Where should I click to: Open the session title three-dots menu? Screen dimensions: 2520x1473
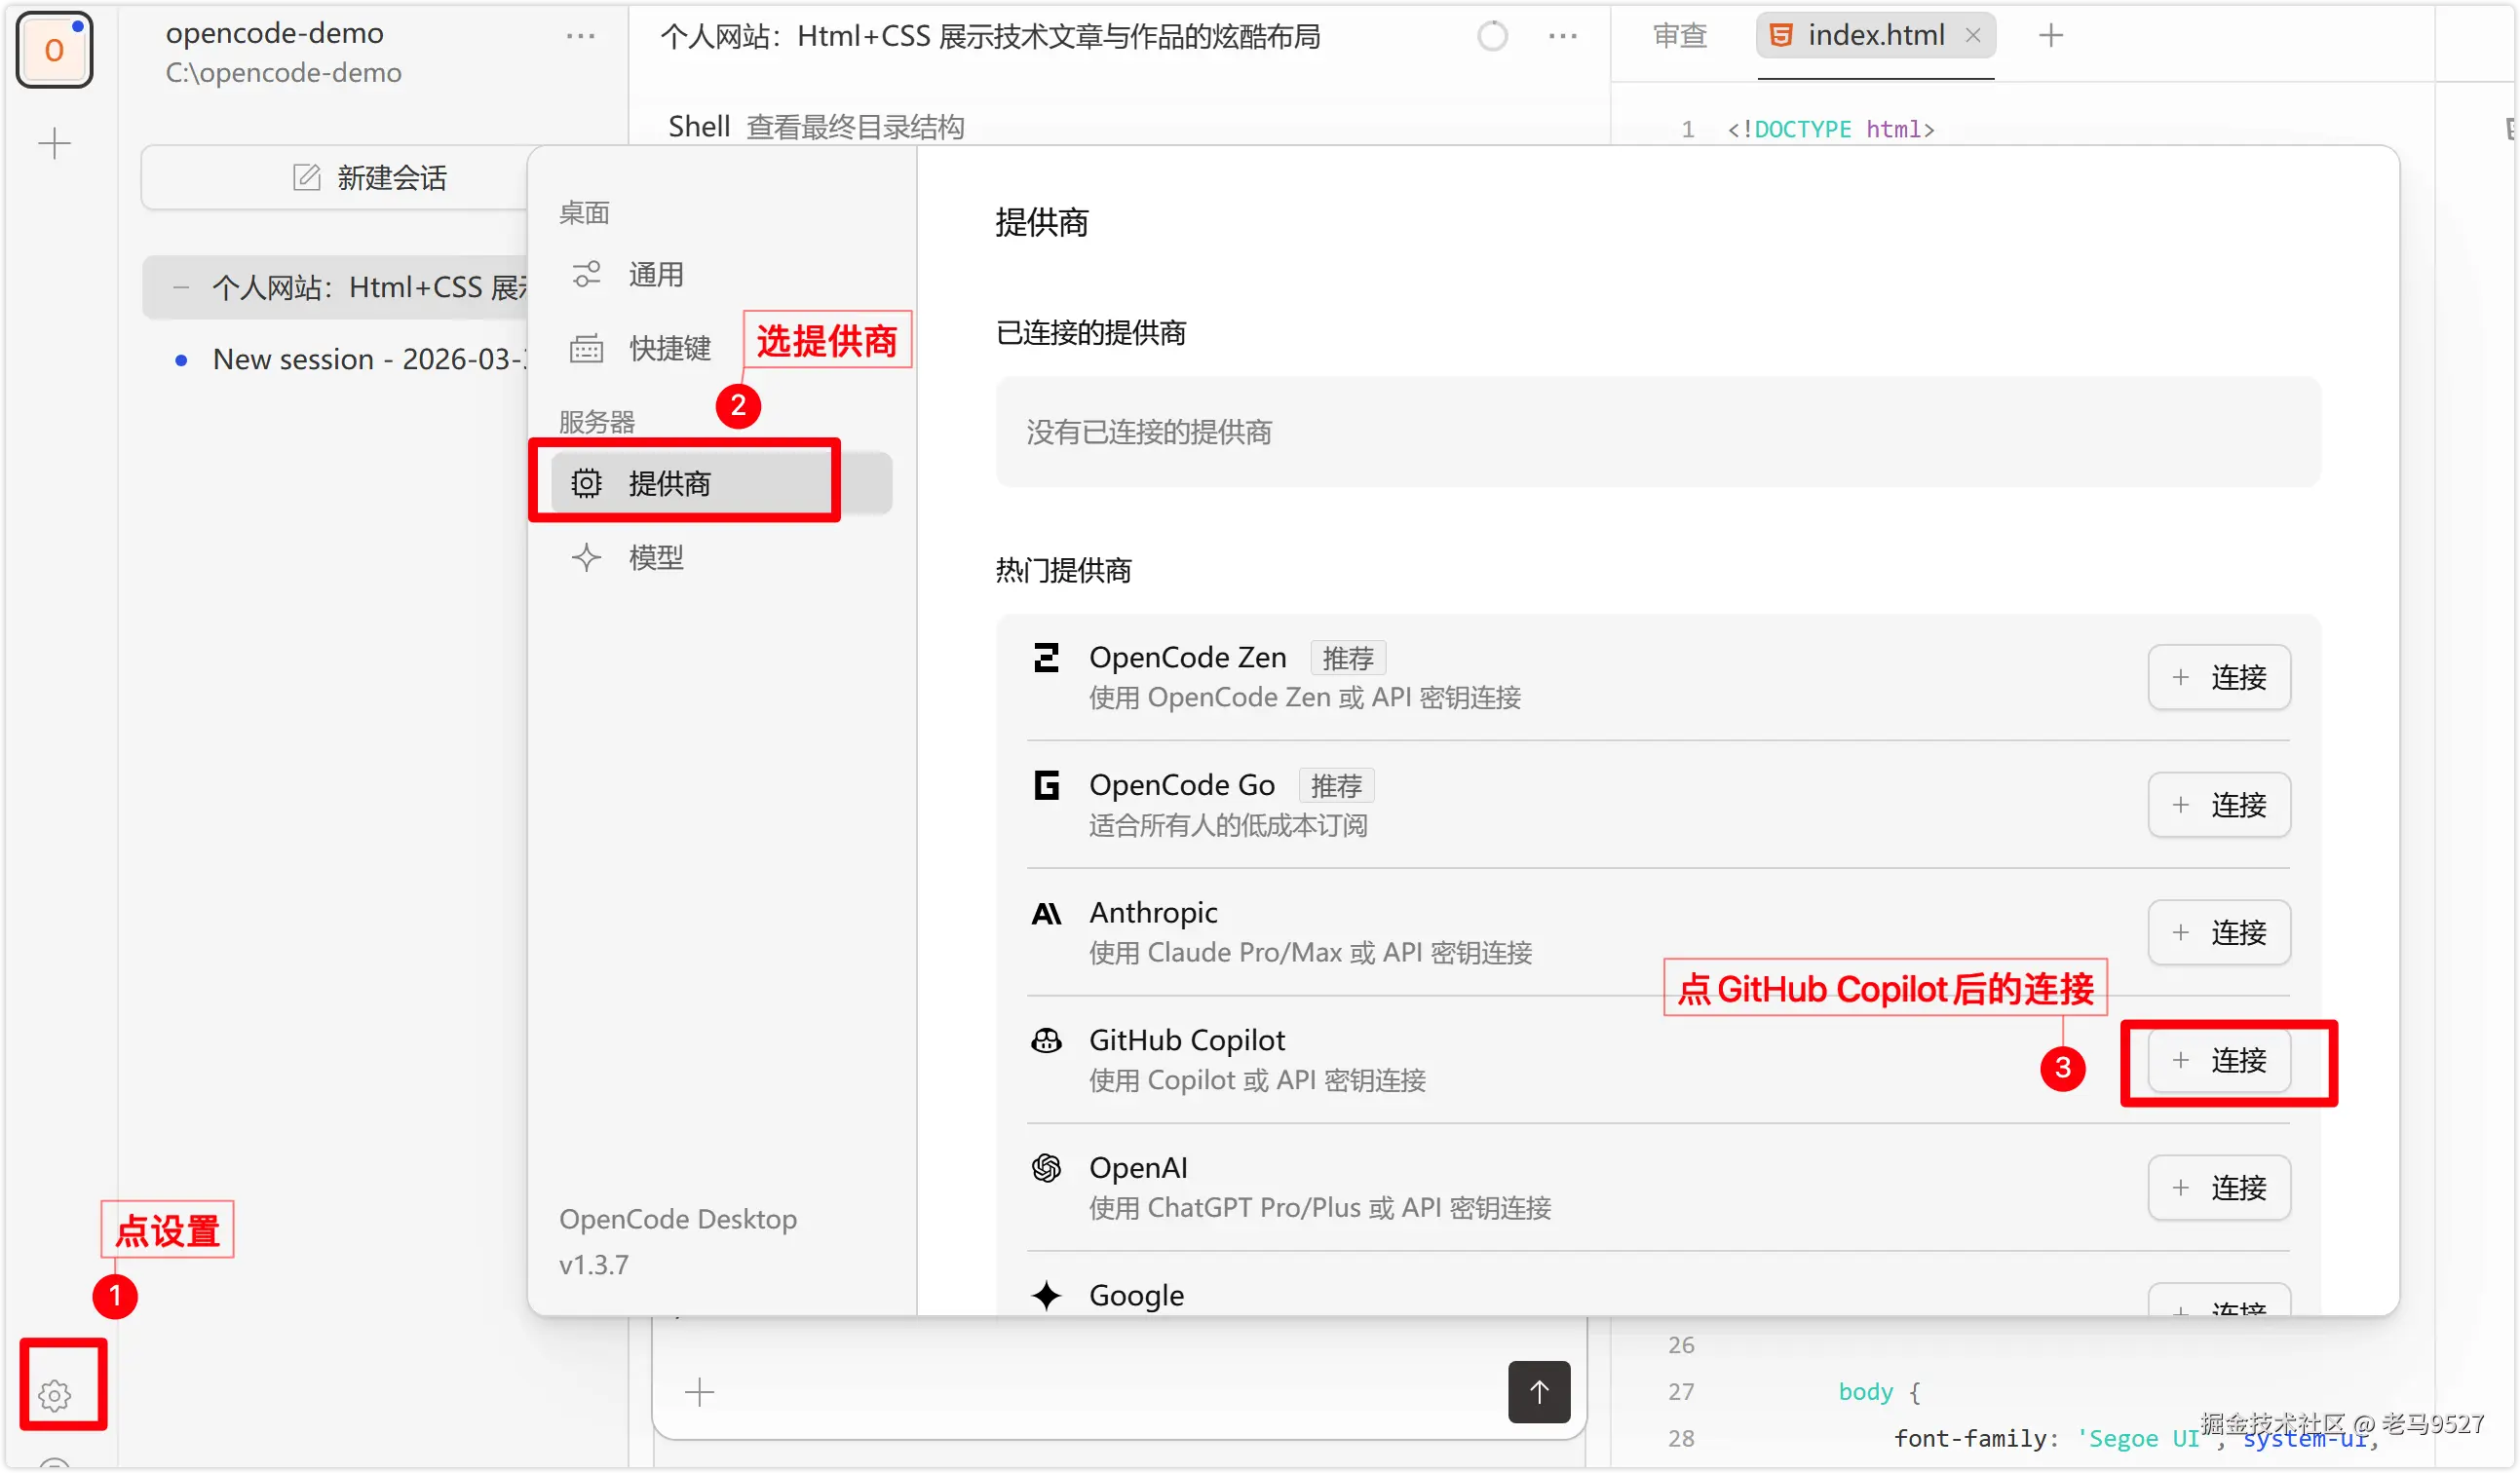(1562, 37)
